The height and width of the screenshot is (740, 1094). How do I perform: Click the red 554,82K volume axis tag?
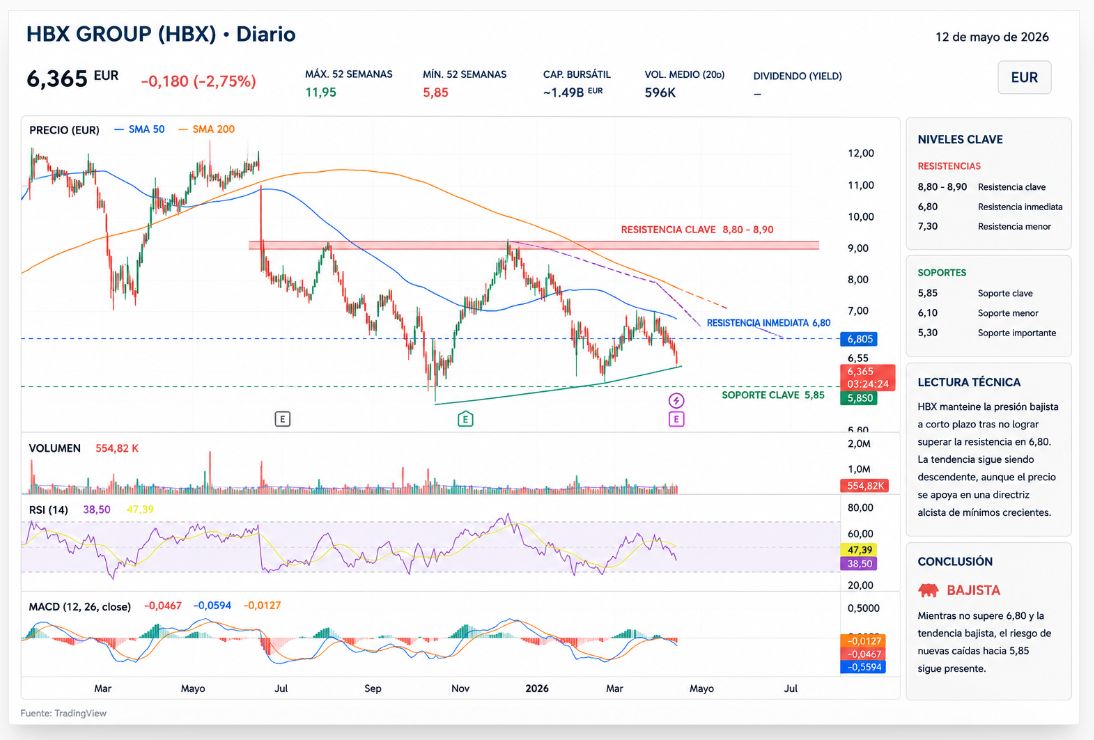[864, 486]
